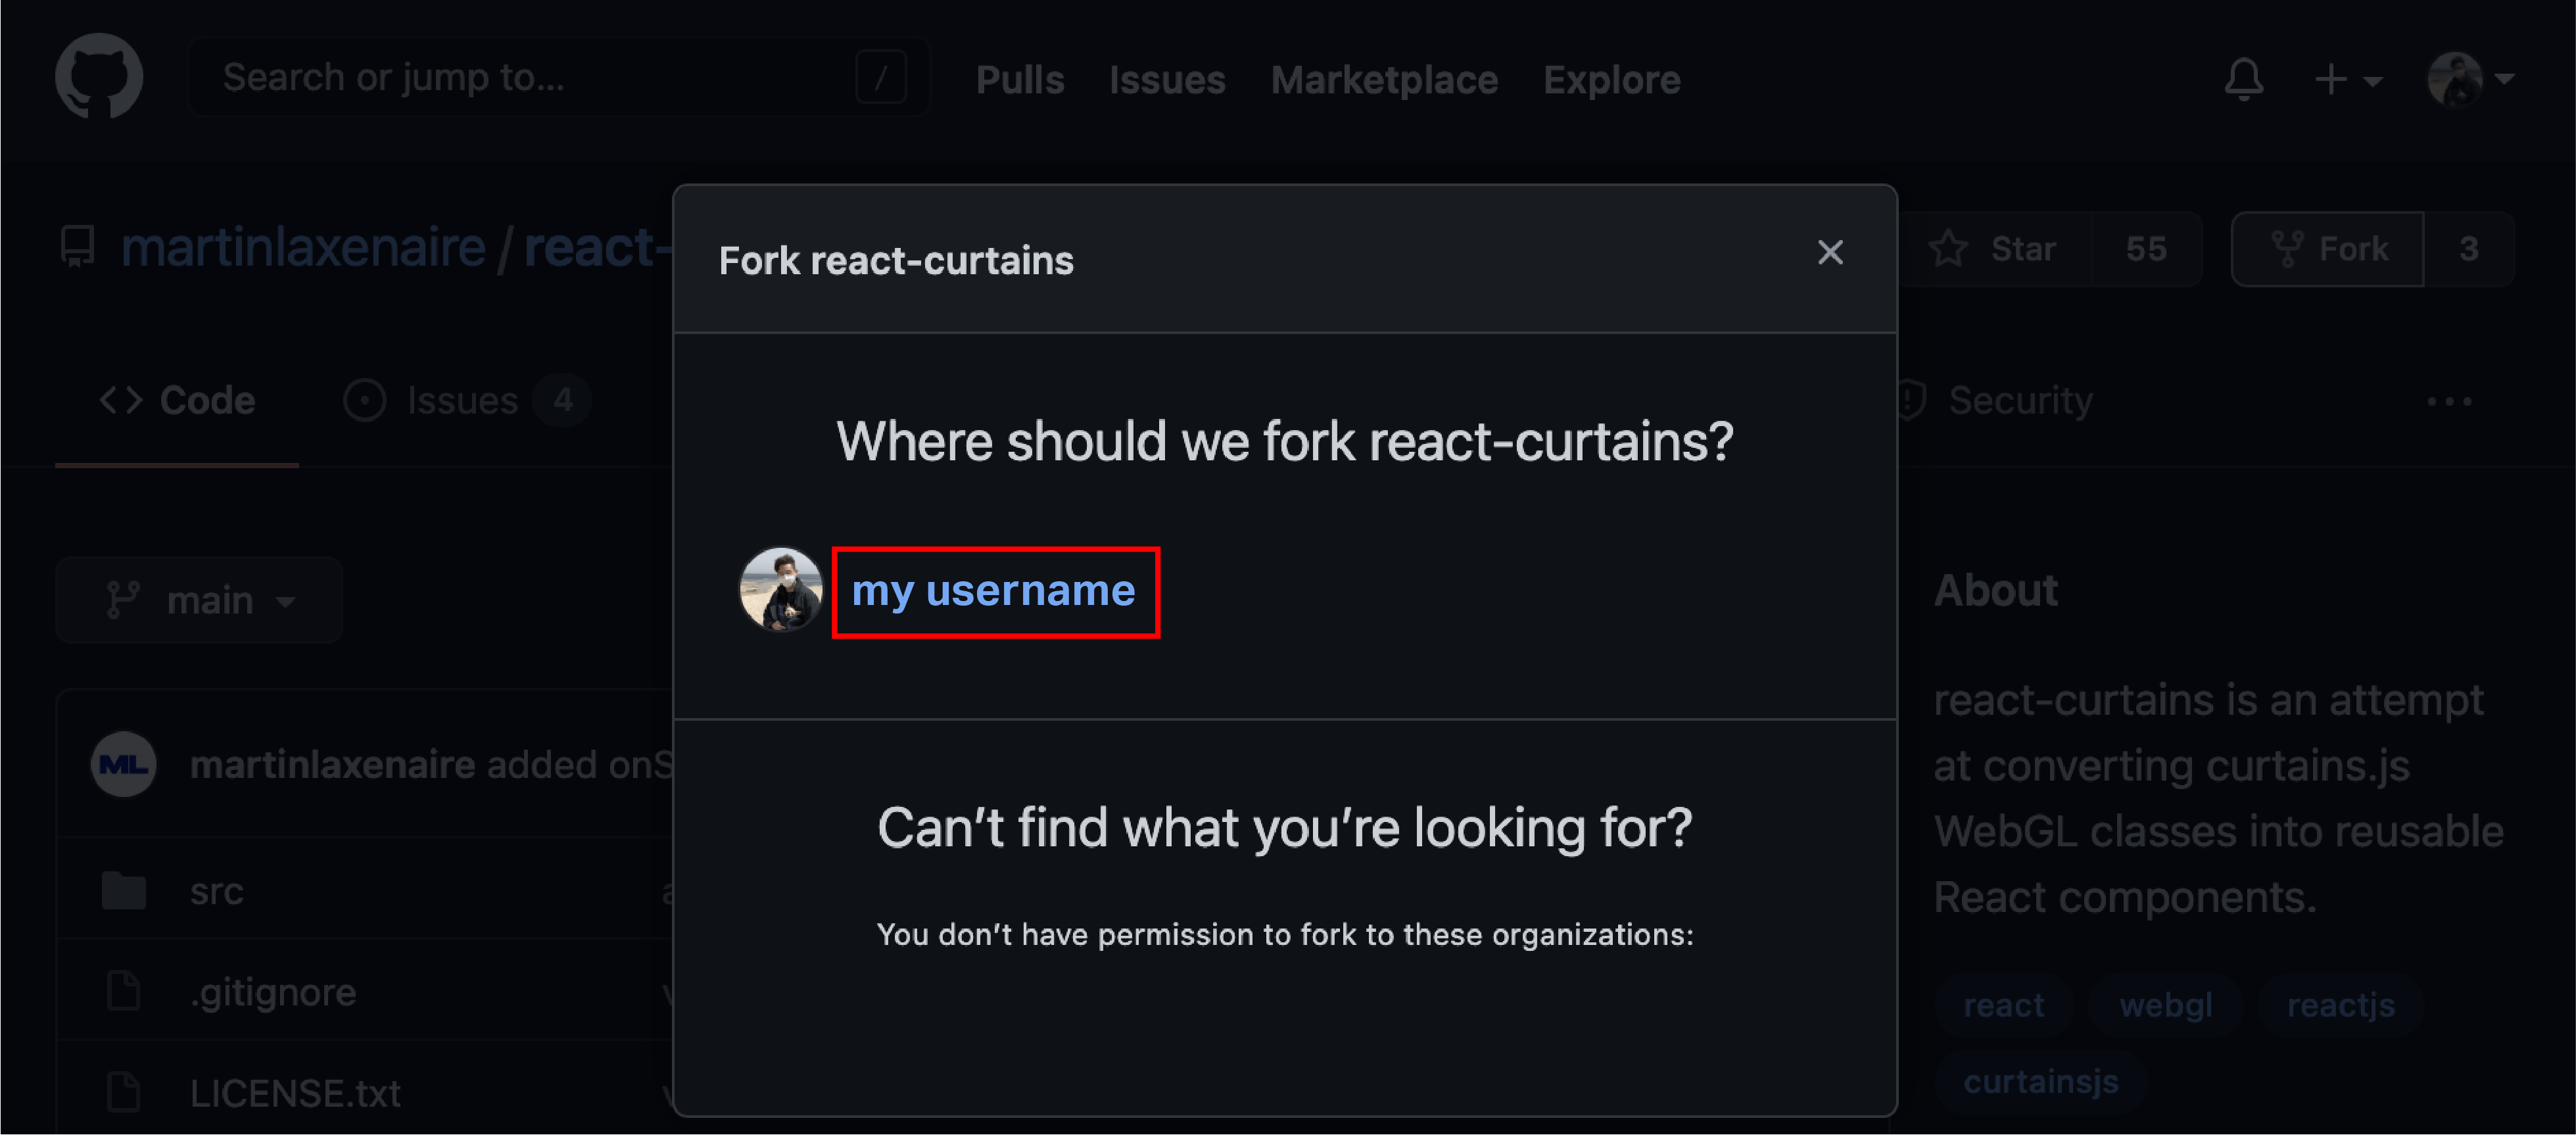Open the main branch selector dropdown
The height and width of the screenshot is (1135, 2576).
coord(200,600)
